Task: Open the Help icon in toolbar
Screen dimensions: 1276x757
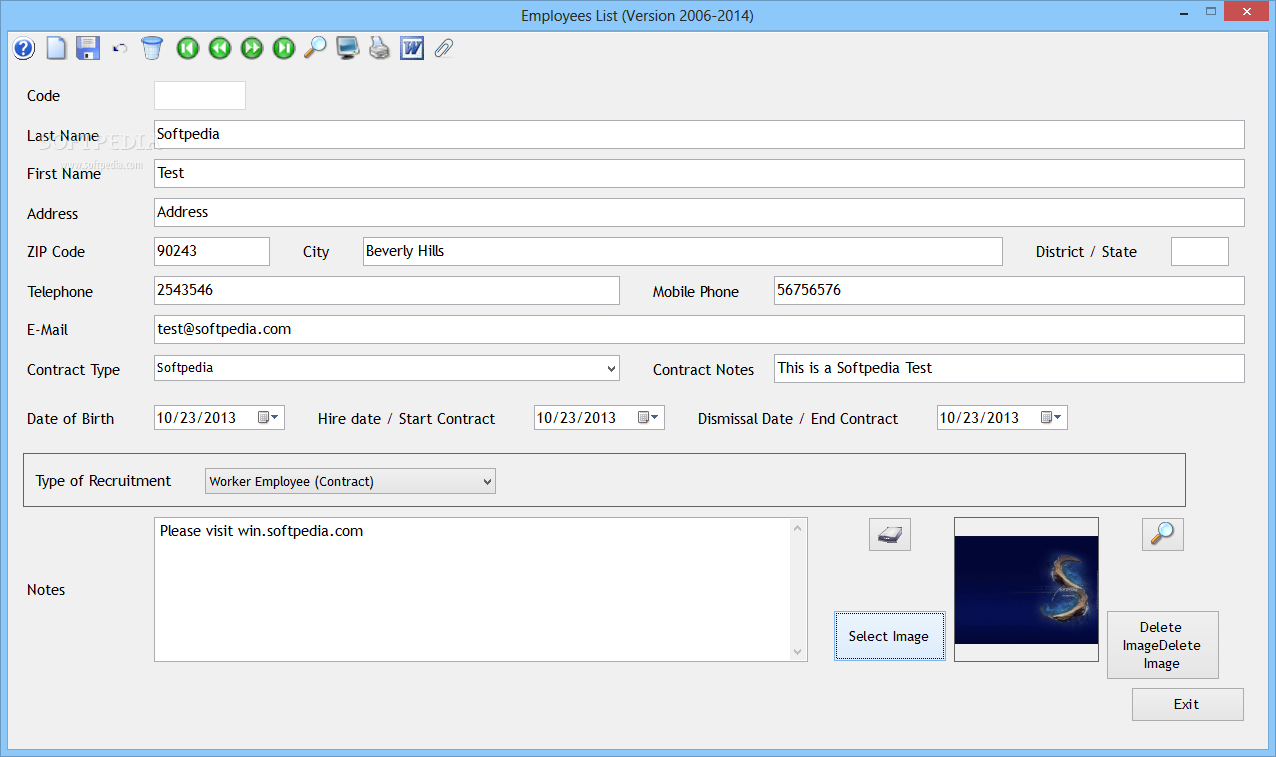Action: (24, 47)
